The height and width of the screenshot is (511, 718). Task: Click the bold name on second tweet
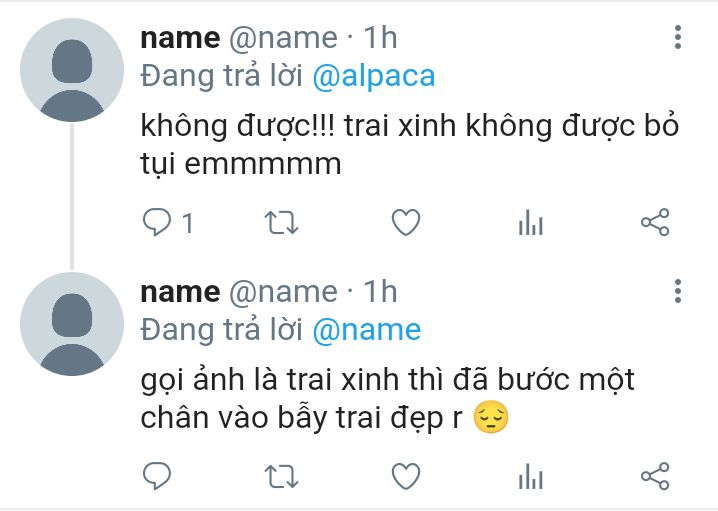coord(180,292)
